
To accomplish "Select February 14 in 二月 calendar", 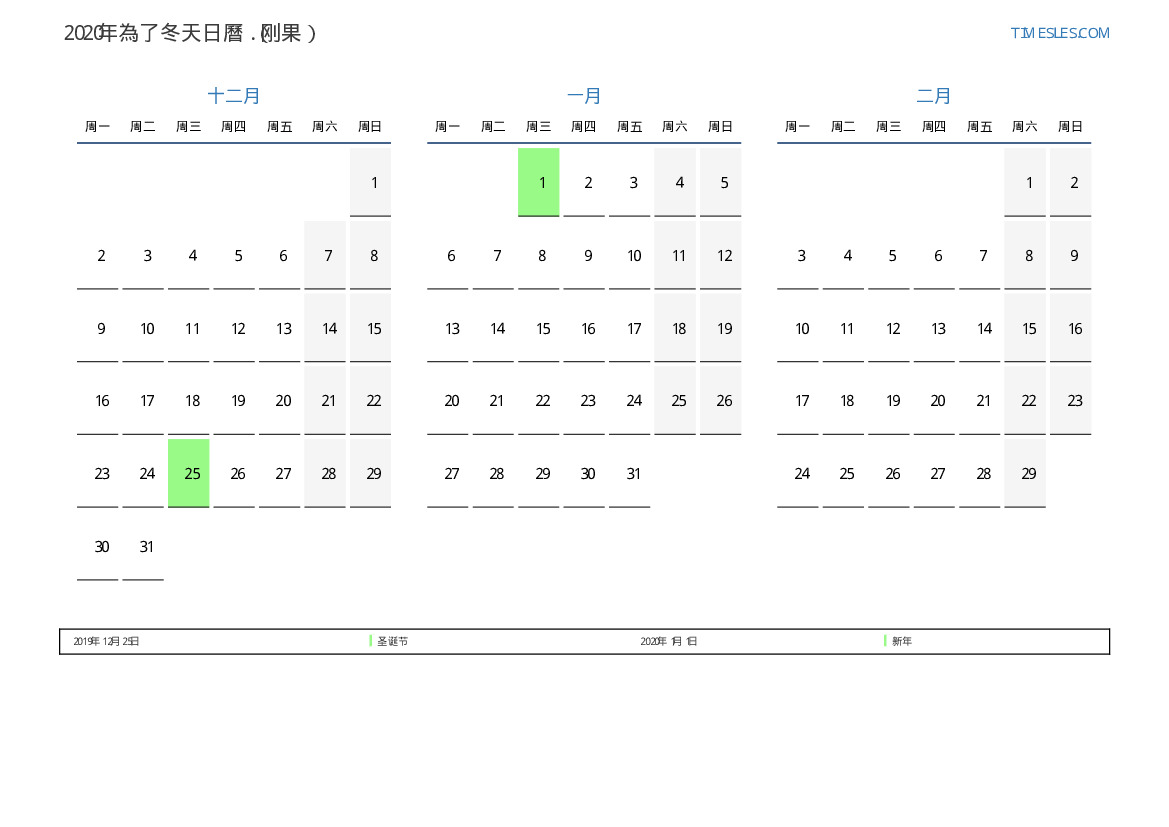I will 984,328.
